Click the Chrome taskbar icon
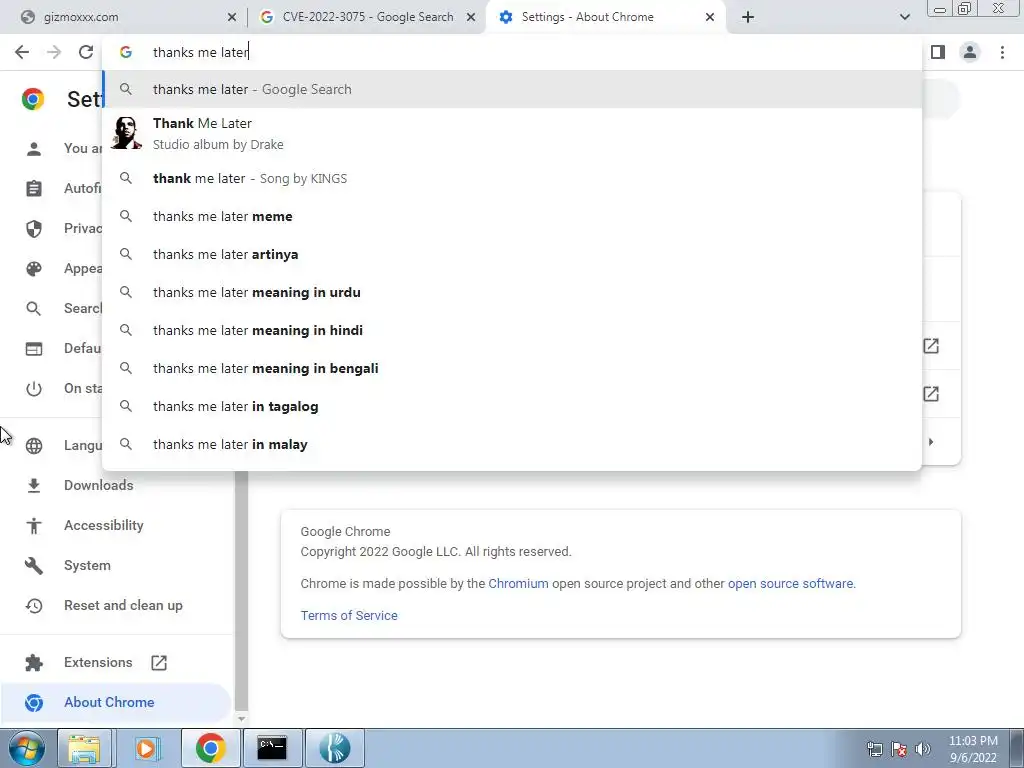This screenshot has width=1024, height=768. (x=210, y=748)
